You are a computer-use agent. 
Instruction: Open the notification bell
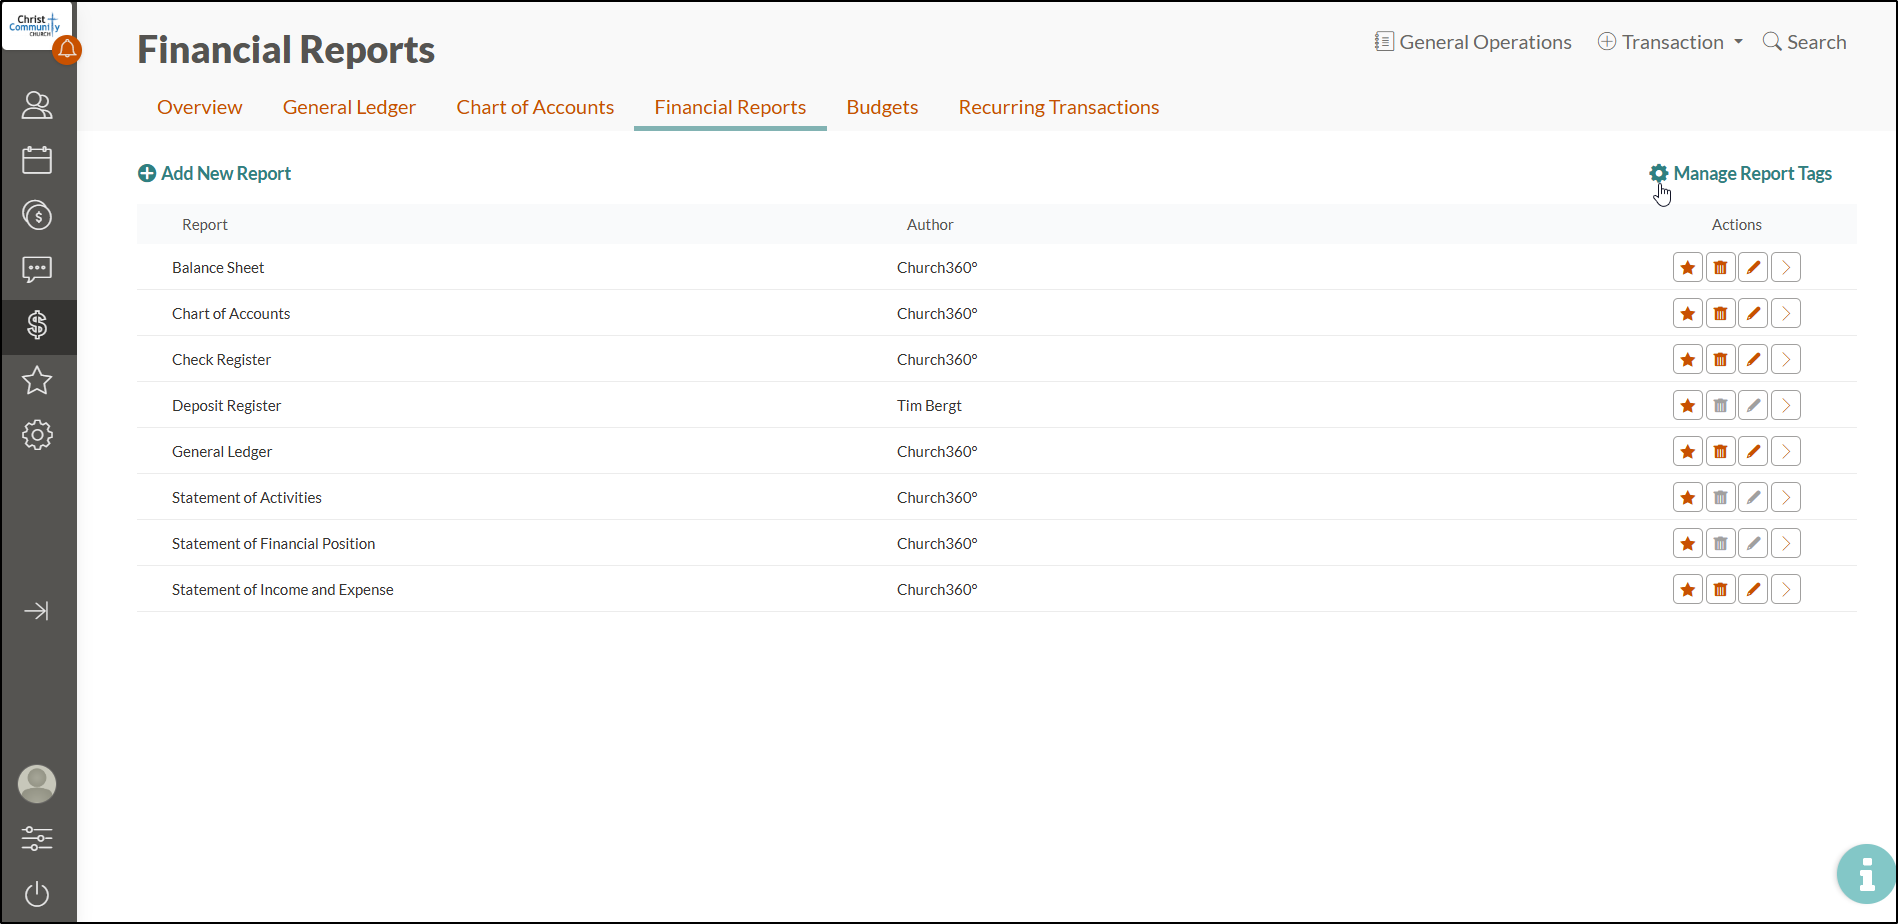click(67, 50)
